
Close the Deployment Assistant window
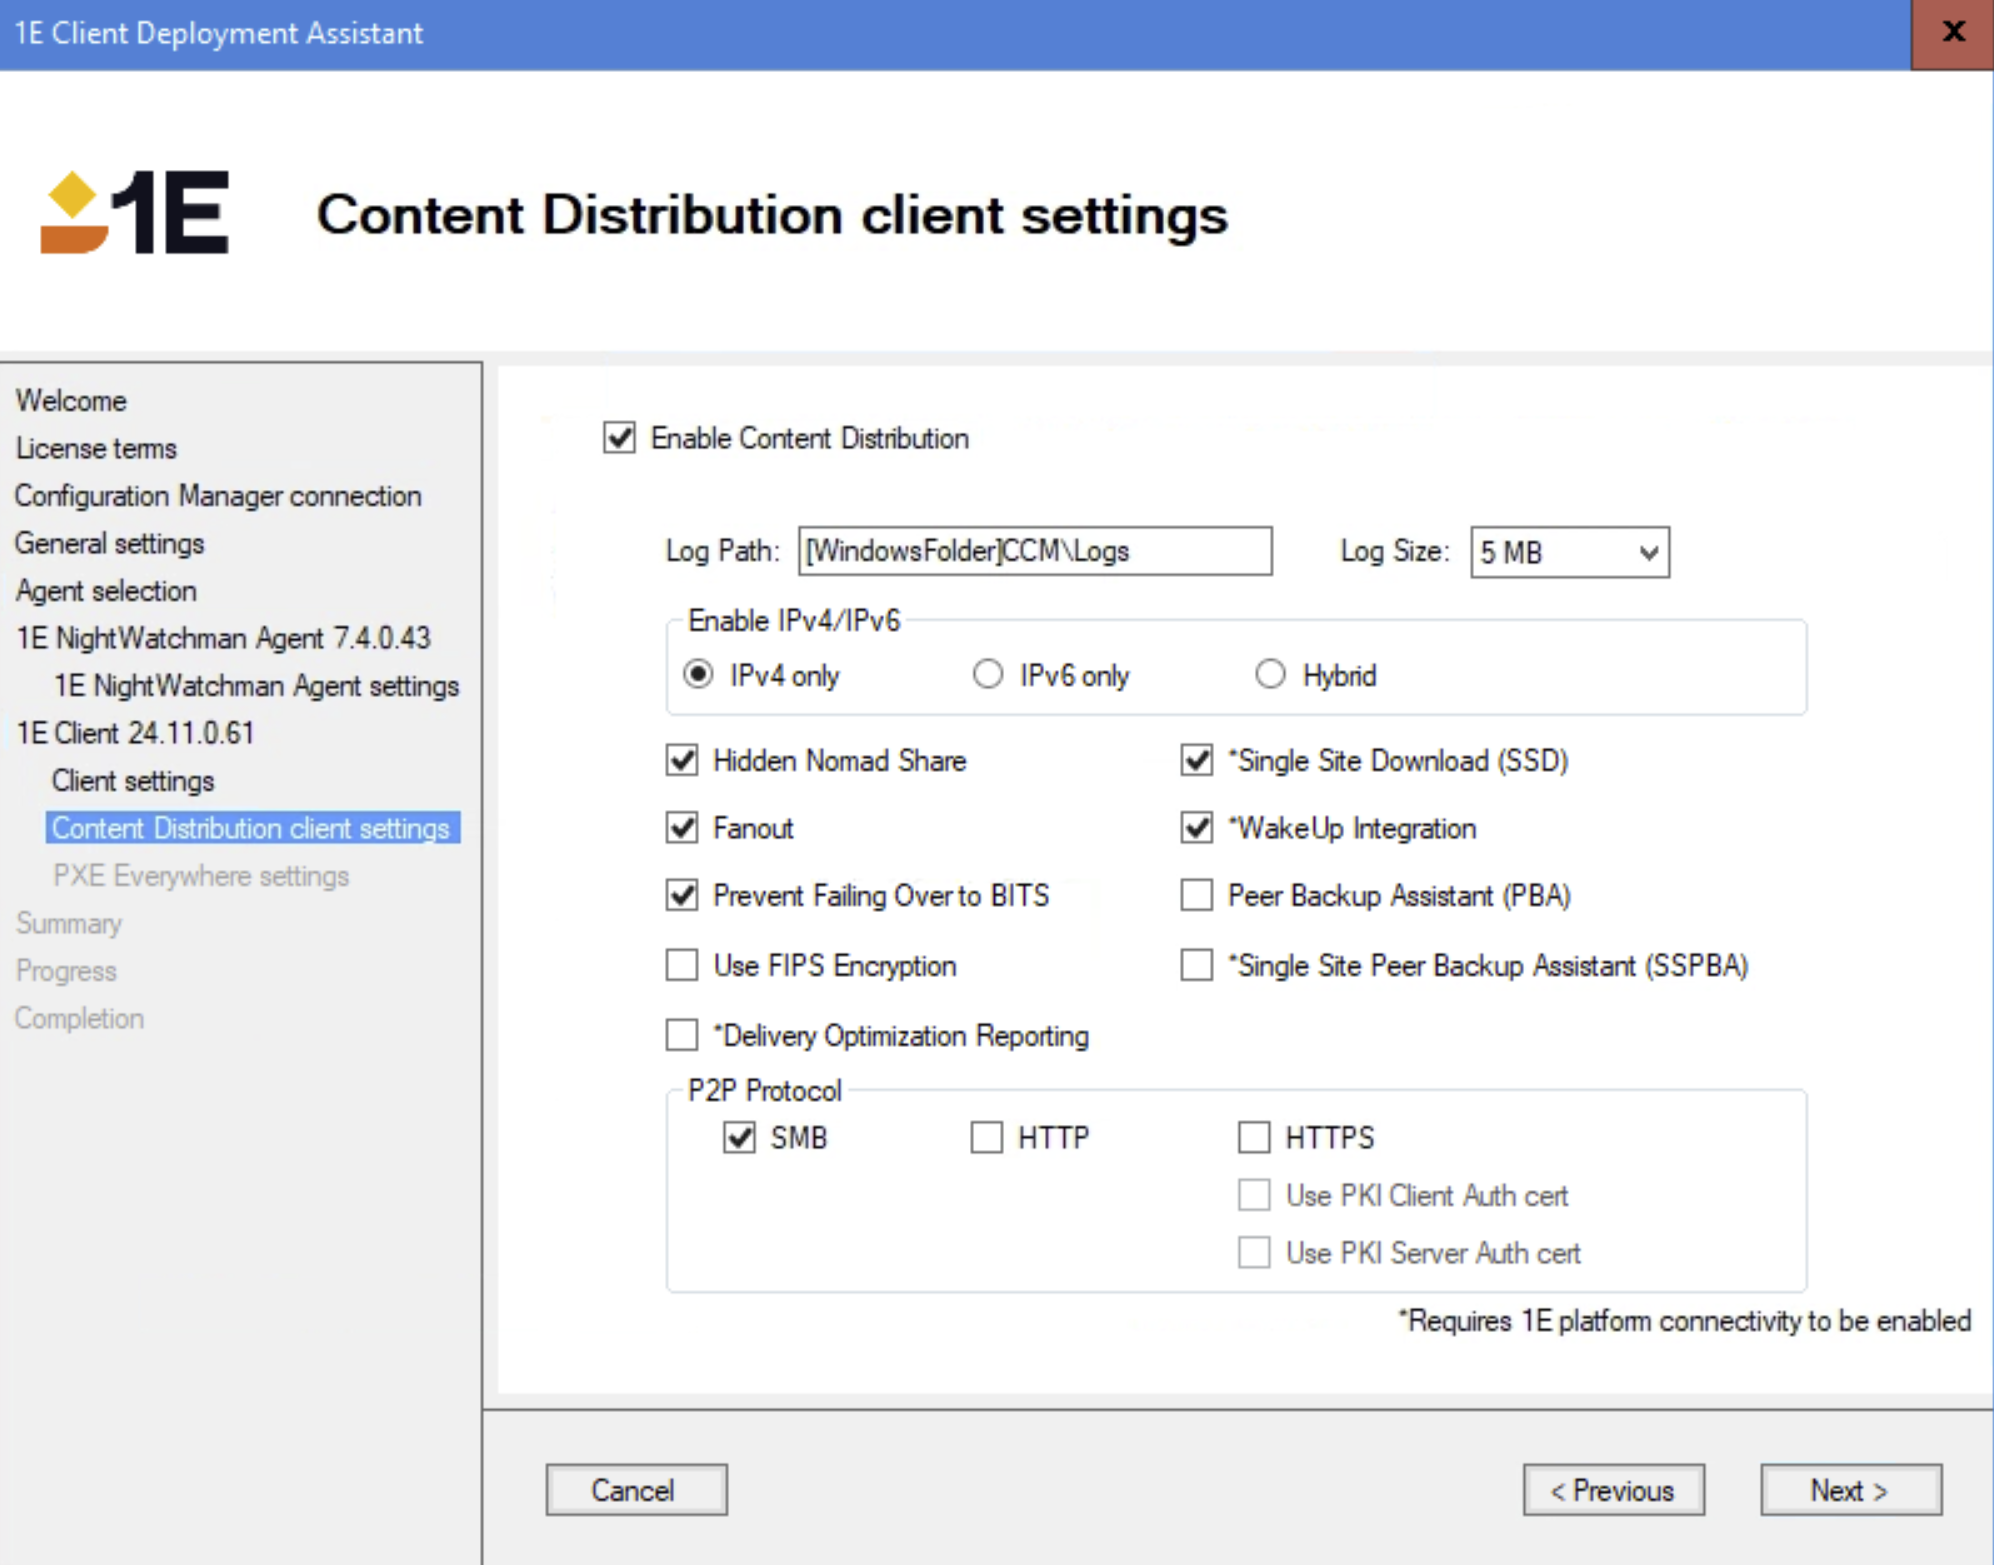pyautogui.click(x=1952, y=33)
